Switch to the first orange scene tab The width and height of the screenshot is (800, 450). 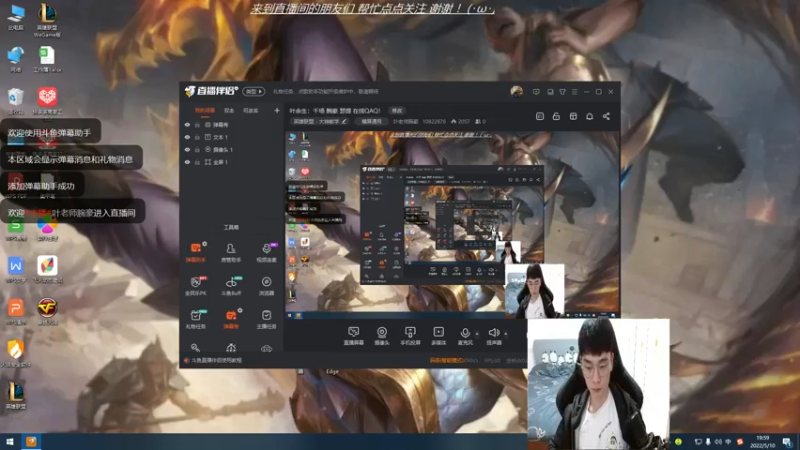tap(205, 110)
